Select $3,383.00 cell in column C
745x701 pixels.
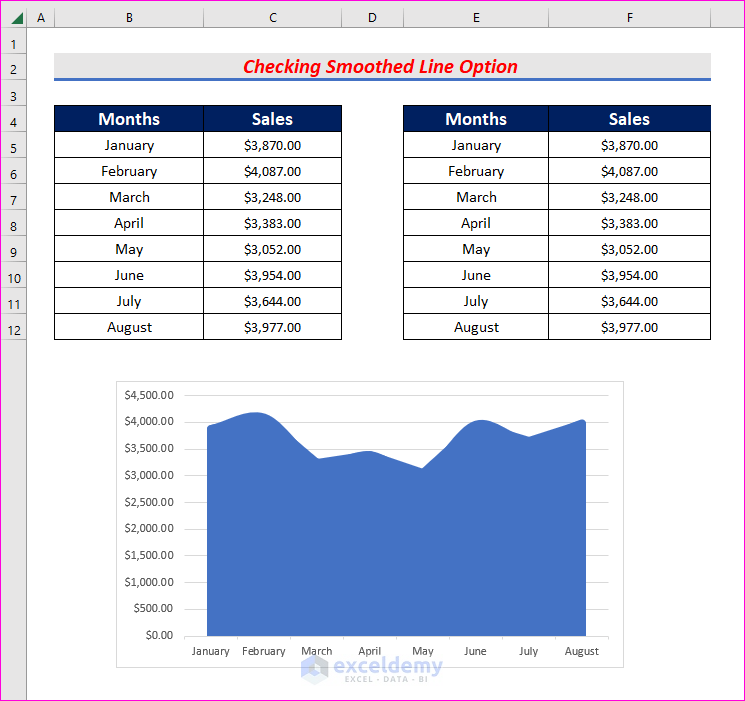[272, 223]
